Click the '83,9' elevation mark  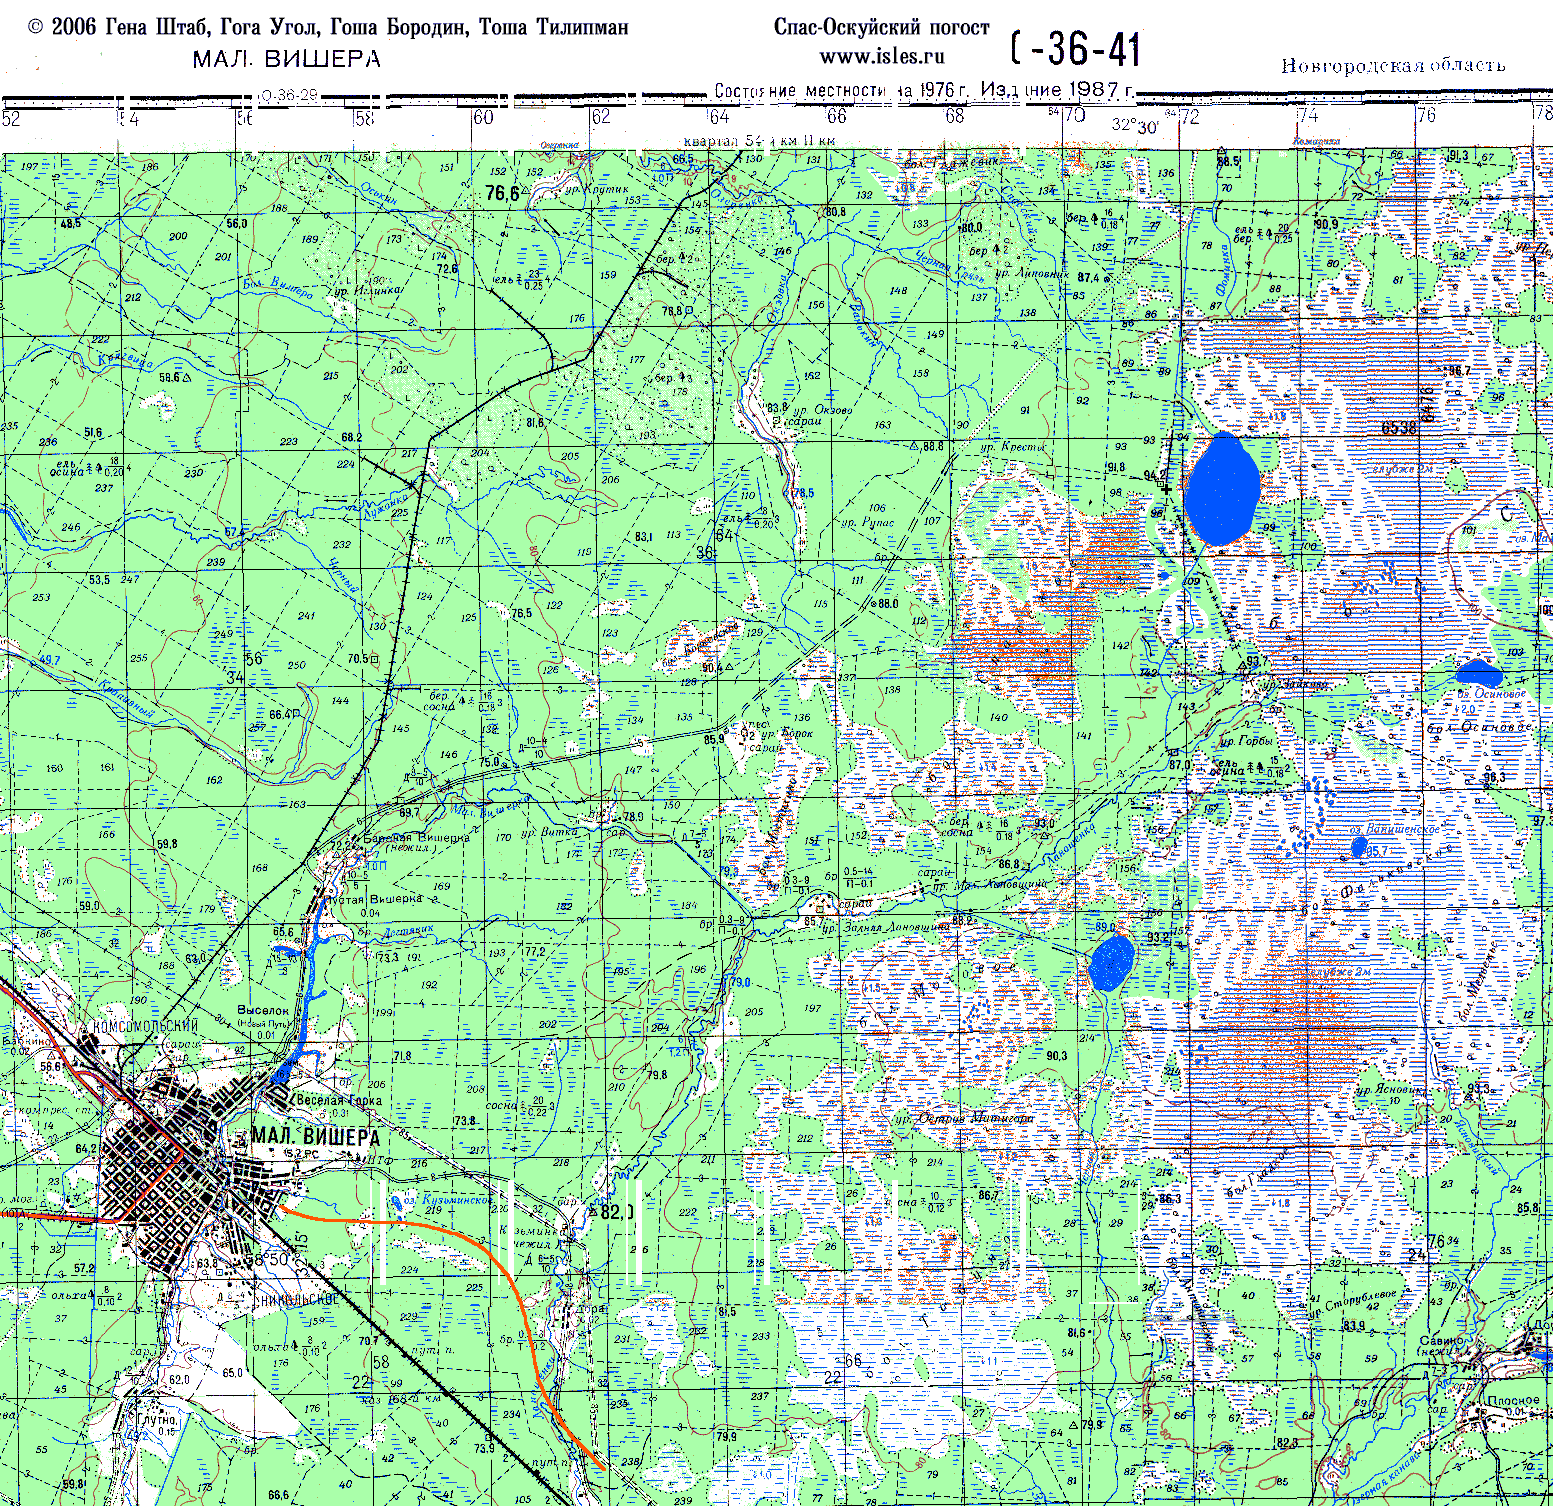pyautogui.click(x=1354, y=1326)
